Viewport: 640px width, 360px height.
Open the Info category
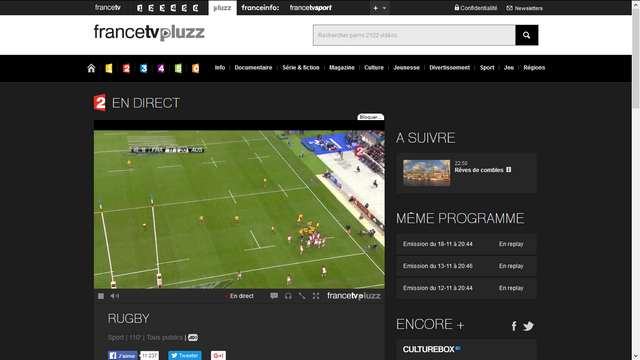coord(220,68)
